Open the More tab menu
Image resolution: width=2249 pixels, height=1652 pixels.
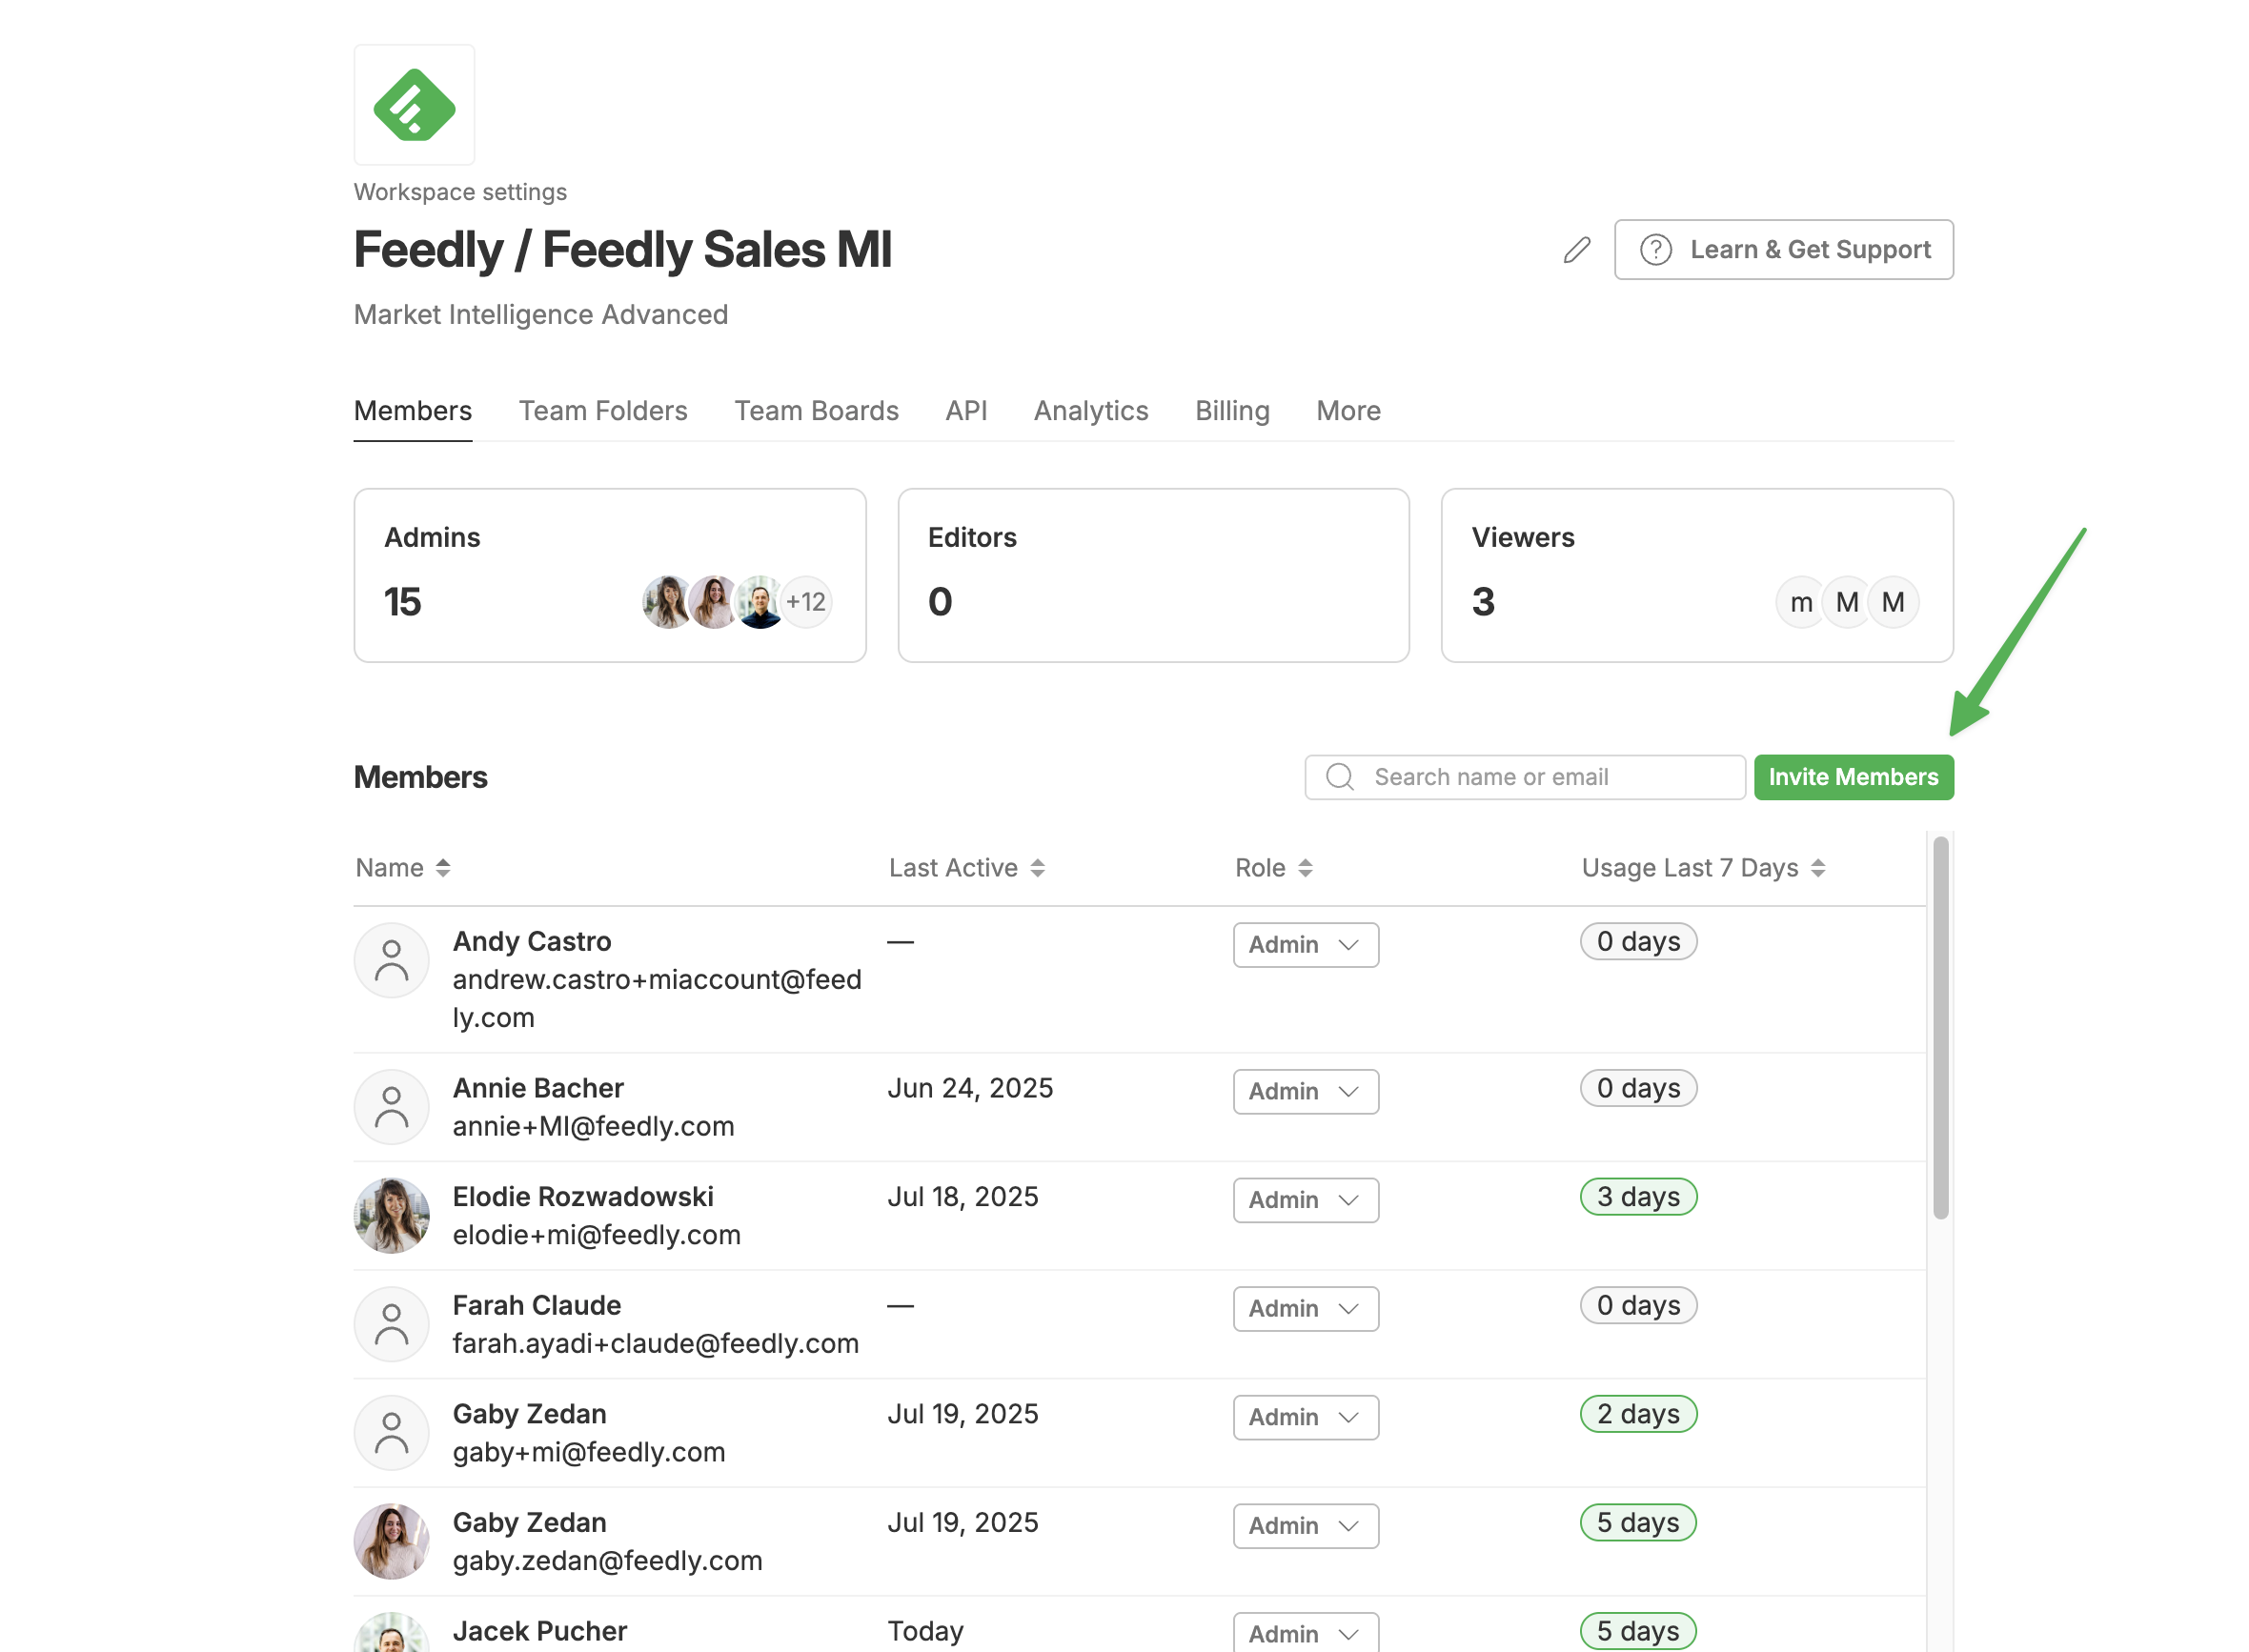pyautogui.click(x=1348, y=411)
